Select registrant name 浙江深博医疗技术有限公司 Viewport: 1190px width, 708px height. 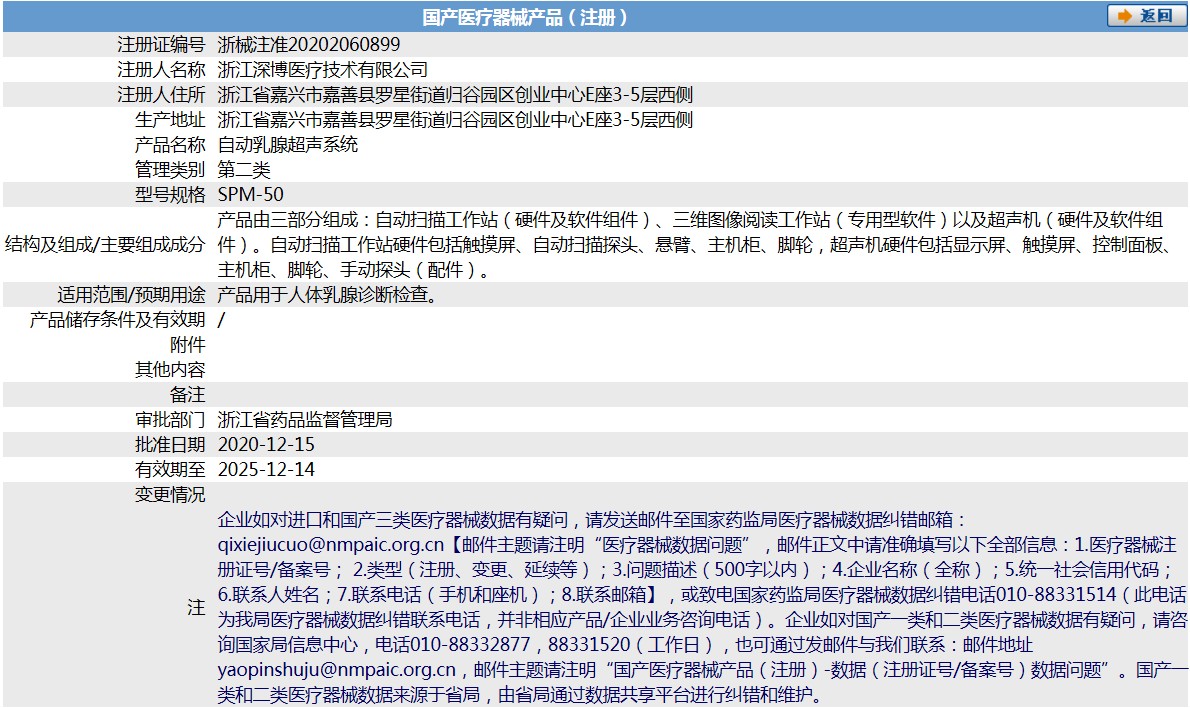(323, 70)
